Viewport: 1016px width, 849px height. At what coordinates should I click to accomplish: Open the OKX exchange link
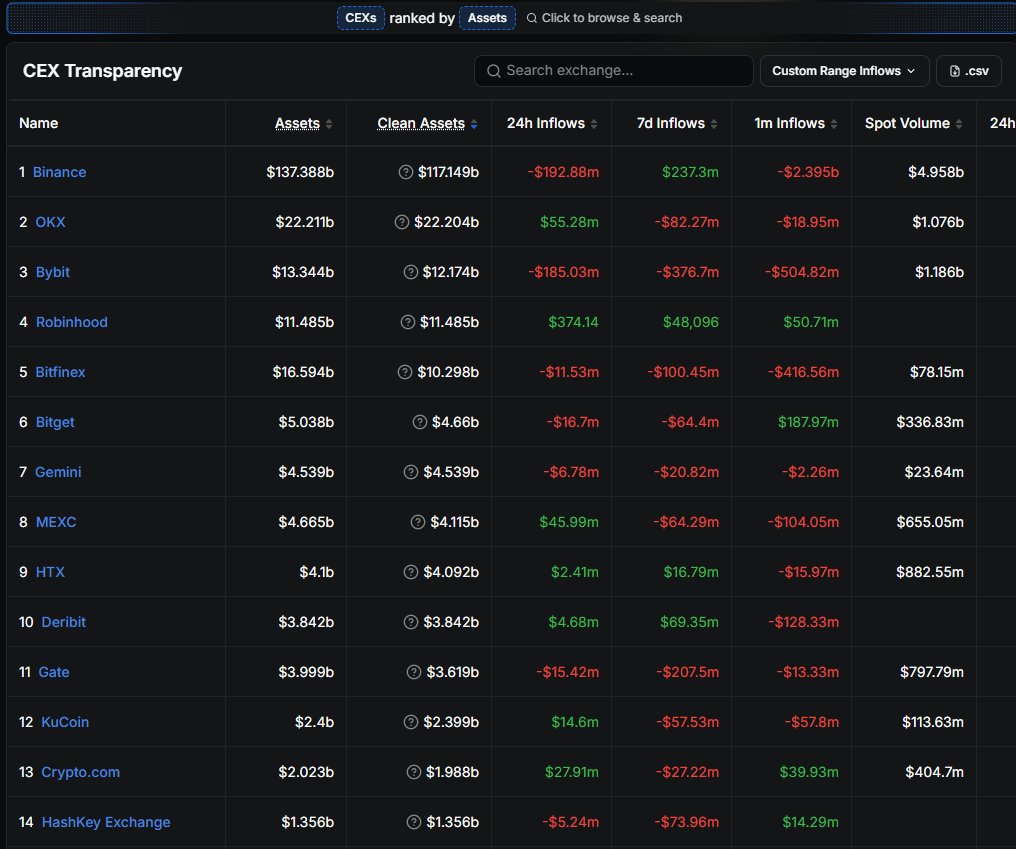pyautogui.click(x=51, y=222)
